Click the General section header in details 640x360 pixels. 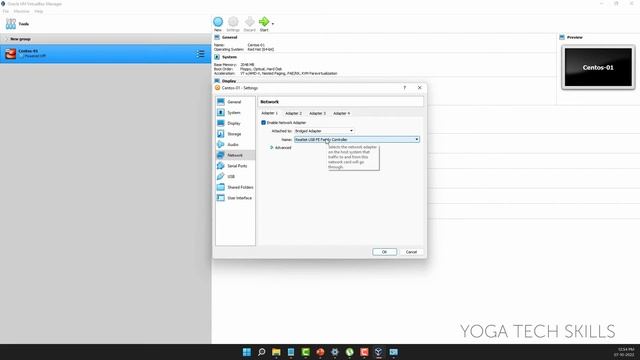[x=229, y=37]
